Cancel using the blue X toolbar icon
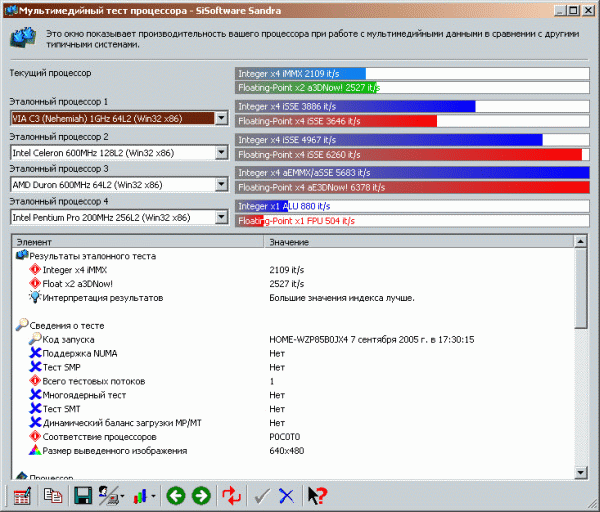This screenshot has height=512, width=600. [x=286, y=496]
